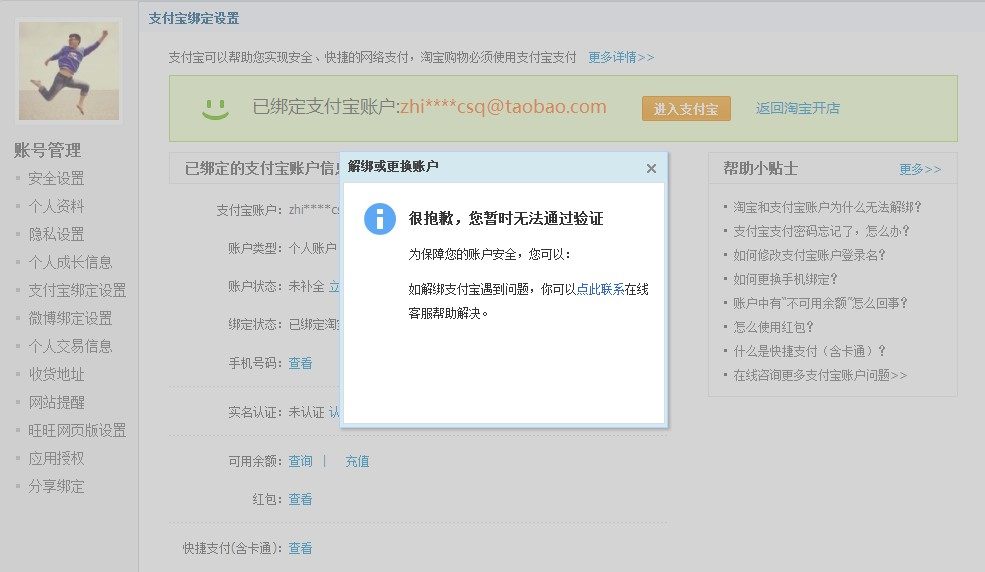Select 支付宝绑定设置 in sidebar
Screen dimensions: 985x572
coord(77,290)
